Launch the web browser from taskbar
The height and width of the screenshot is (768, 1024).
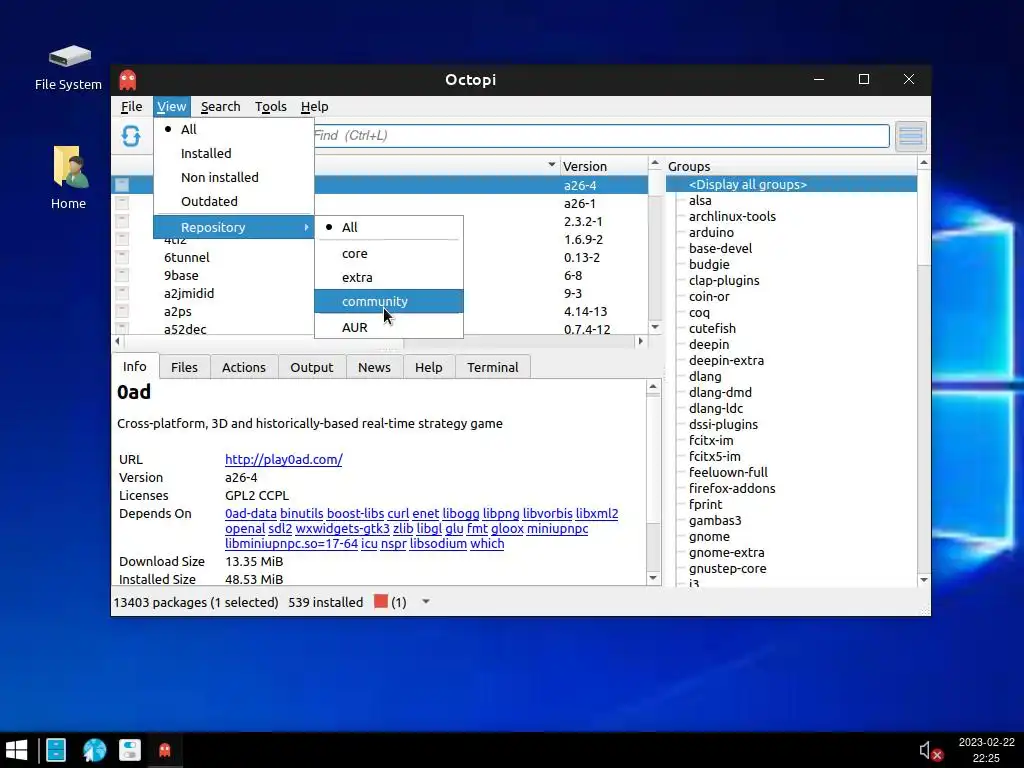94,750
